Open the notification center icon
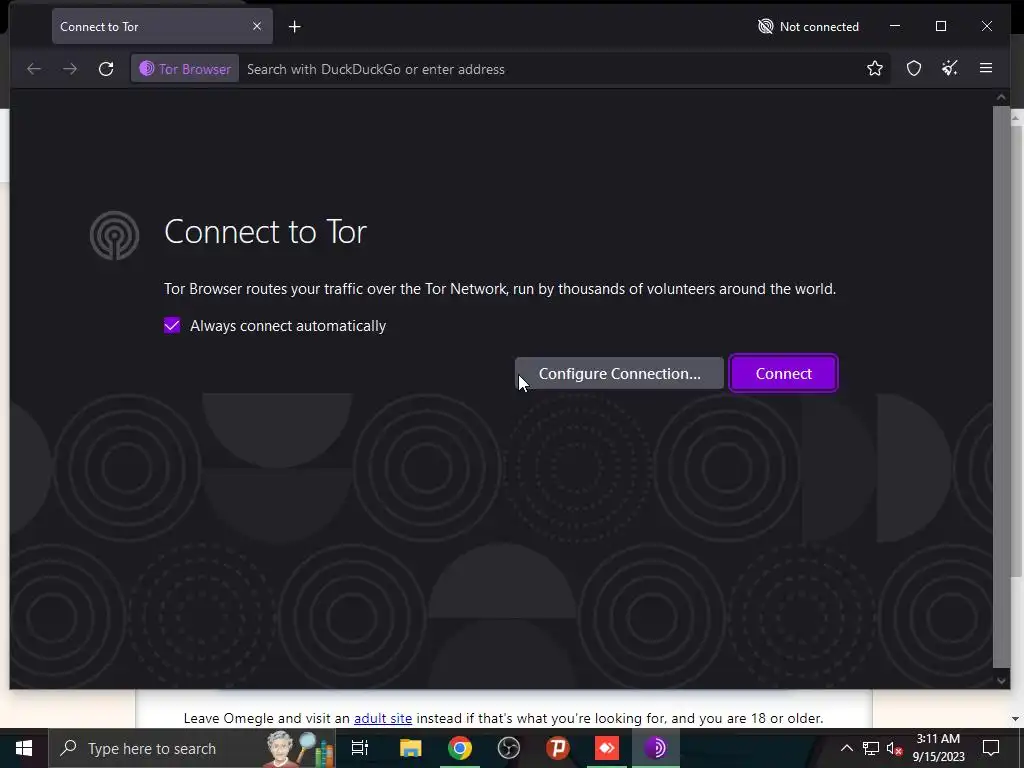1024x768 pixels. (x=991, y=748)
